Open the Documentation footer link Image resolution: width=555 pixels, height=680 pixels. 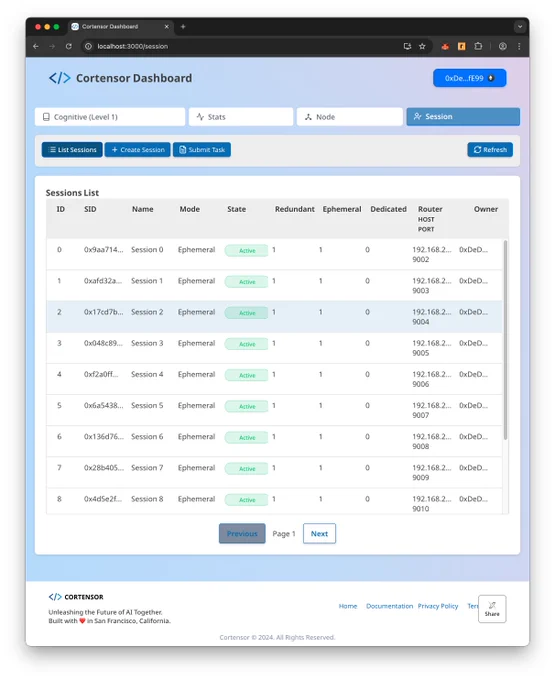[x=389, y=606]
